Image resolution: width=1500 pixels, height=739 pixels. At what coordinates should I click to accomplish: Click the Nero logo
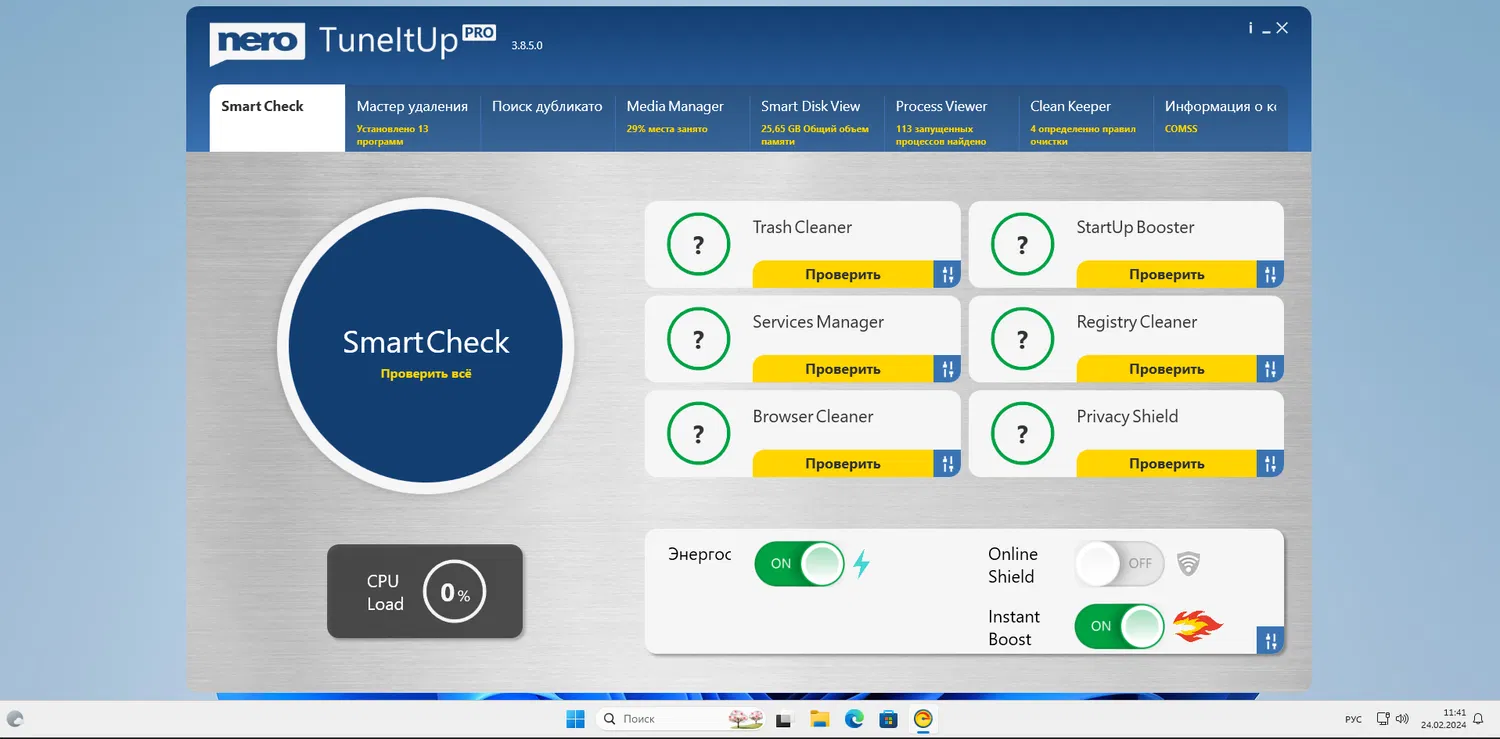[257, 43]
